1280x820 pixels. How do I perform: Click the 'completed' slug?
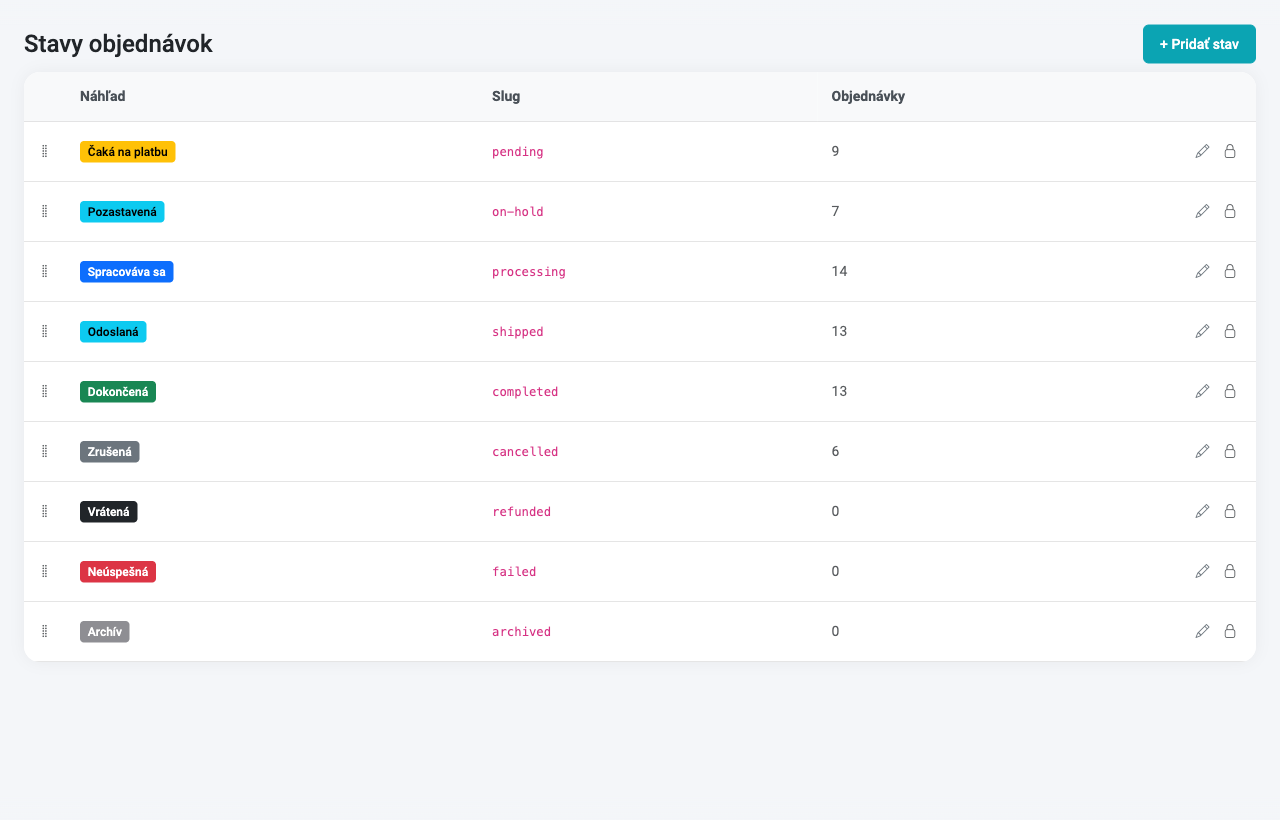525,392
